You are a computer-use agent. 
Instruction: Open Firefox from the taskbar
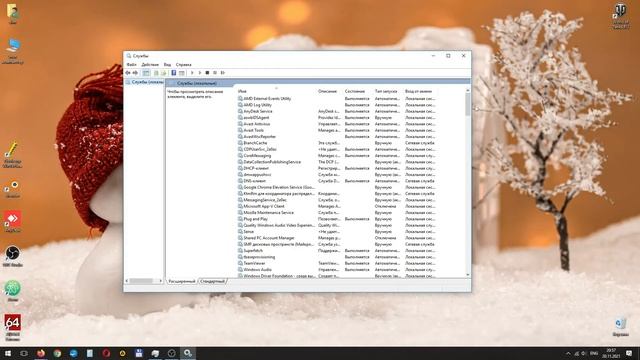coord(41,353)
